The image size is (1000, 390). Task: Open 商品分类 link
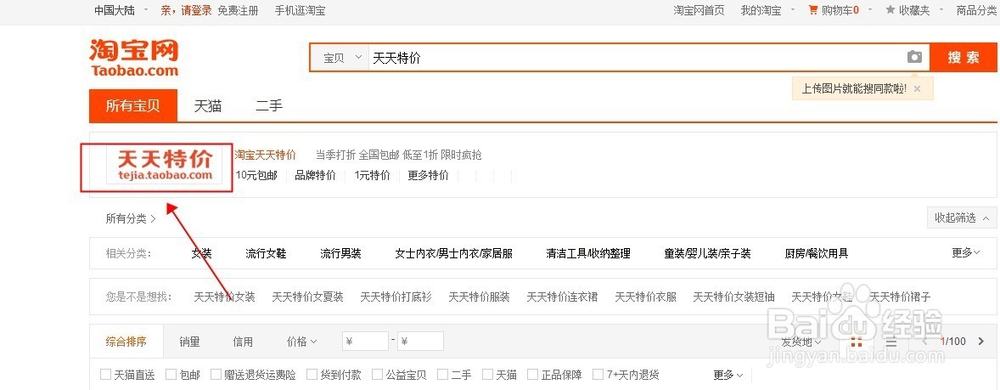tap(976, 10)
